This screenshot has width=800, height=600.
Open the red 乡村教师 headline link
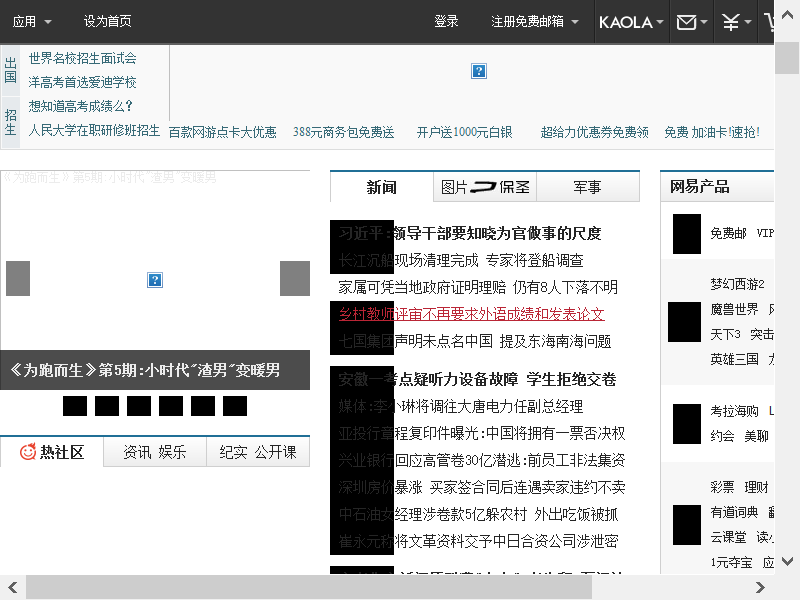[472, 314]
